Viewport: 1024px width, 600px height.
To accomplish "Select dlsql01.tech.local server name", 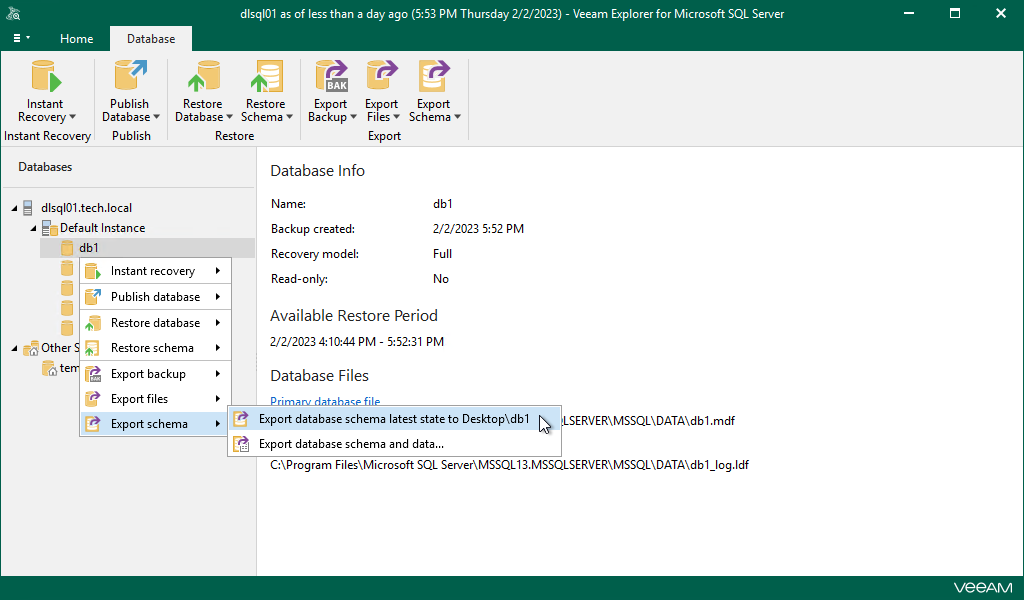I will 86,208.
